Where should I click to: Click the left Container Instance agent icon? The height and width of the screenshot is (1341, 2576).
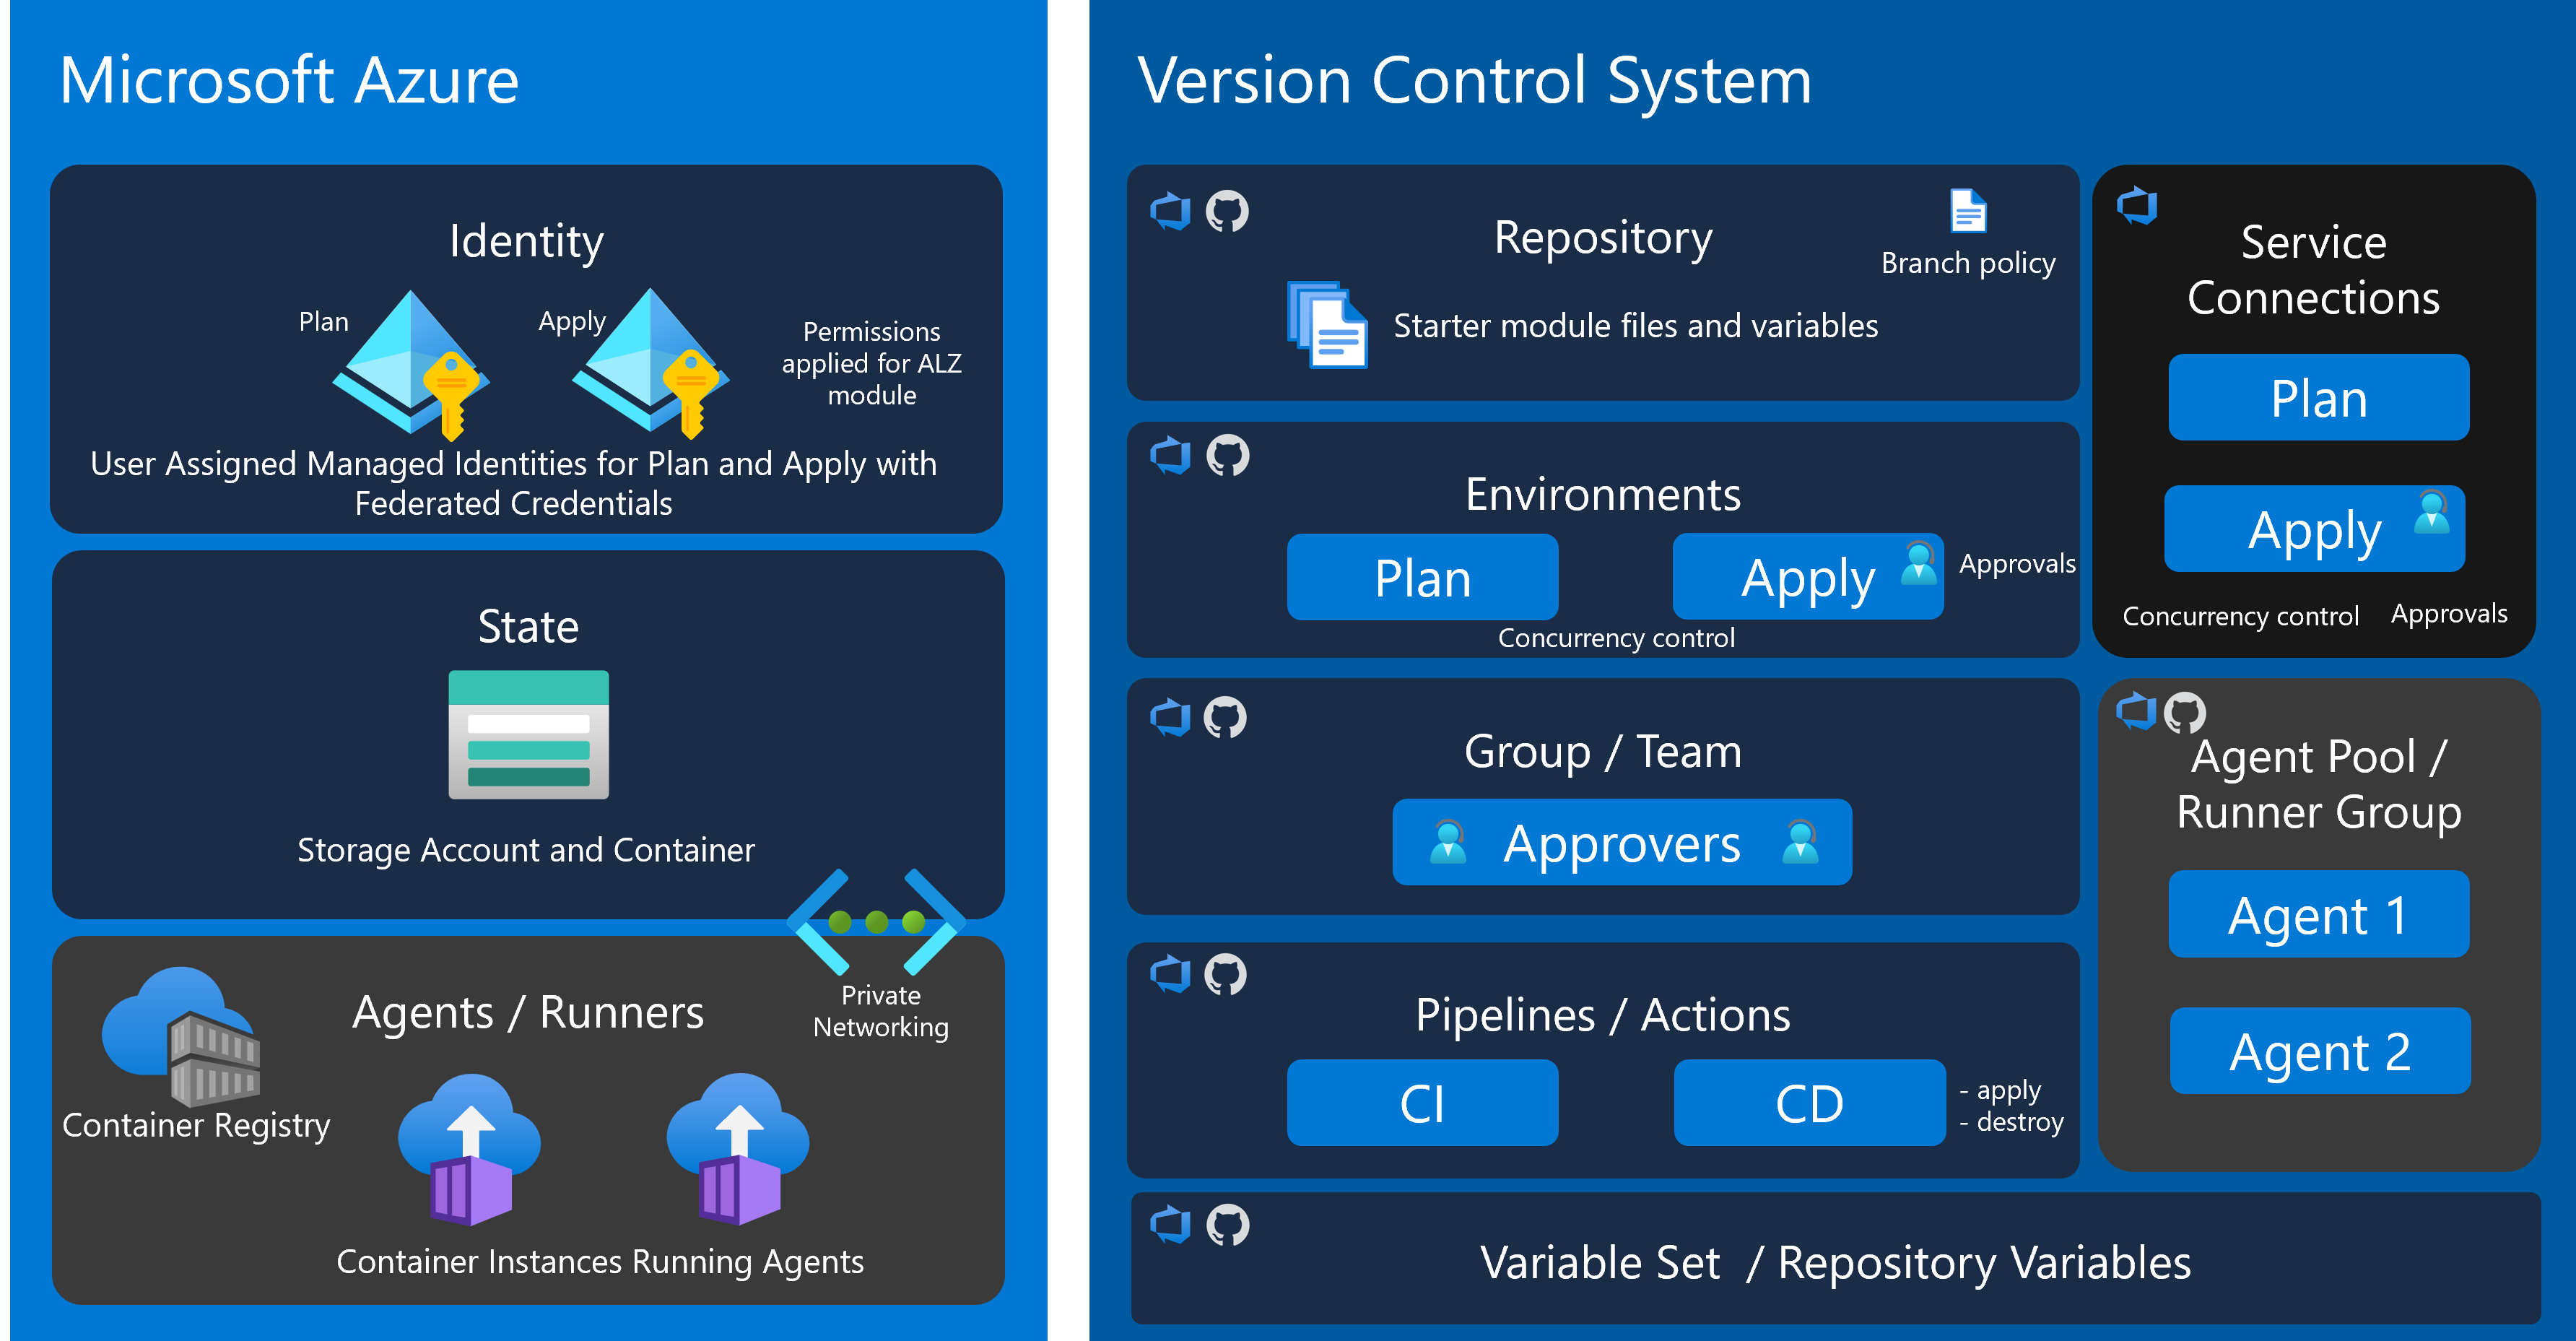point(470,1150)
